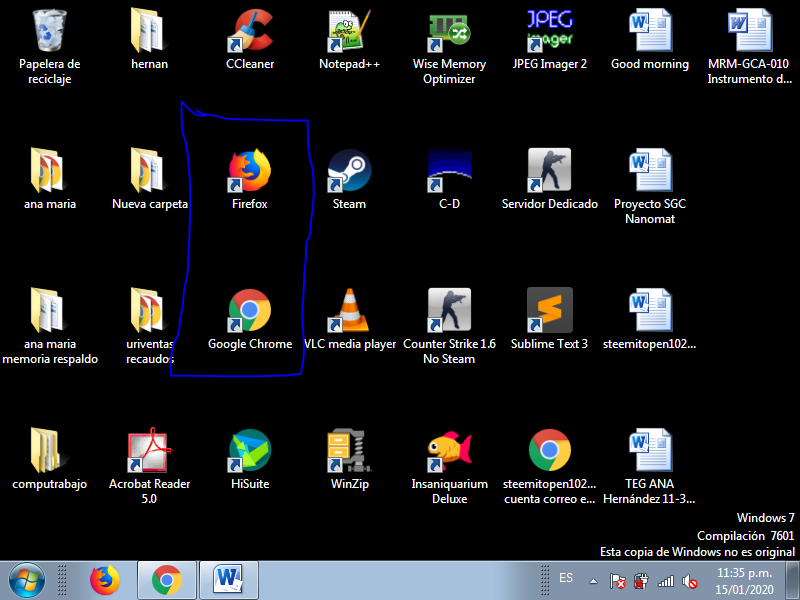Screen dimensions: 800x600
Task: Click the power plug tray icon
Action: point(641,581)
